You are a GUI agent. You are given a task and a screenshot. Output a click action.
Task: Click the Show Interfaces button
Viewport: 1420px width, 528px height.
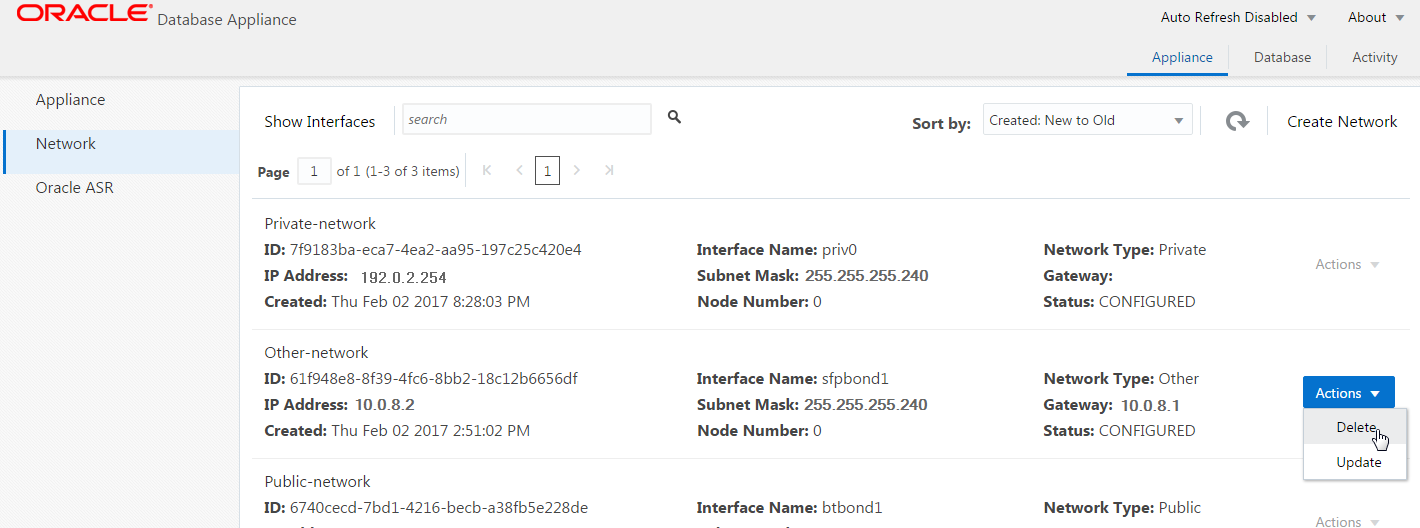[x=320, y=121]
